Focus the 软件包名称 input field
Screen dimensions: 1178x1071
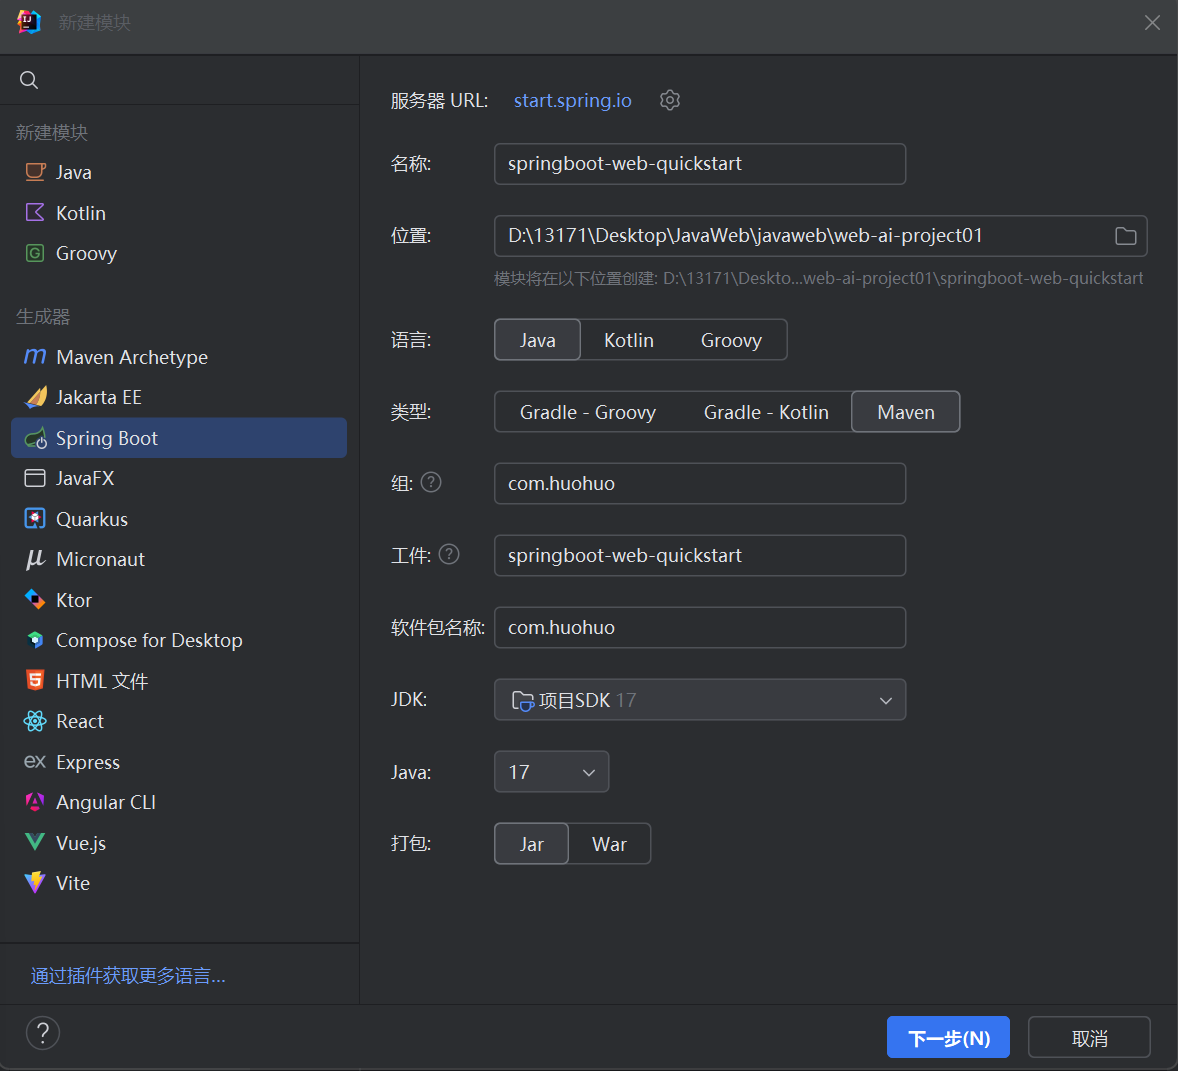pyautogui.click(x=699, y=627)
